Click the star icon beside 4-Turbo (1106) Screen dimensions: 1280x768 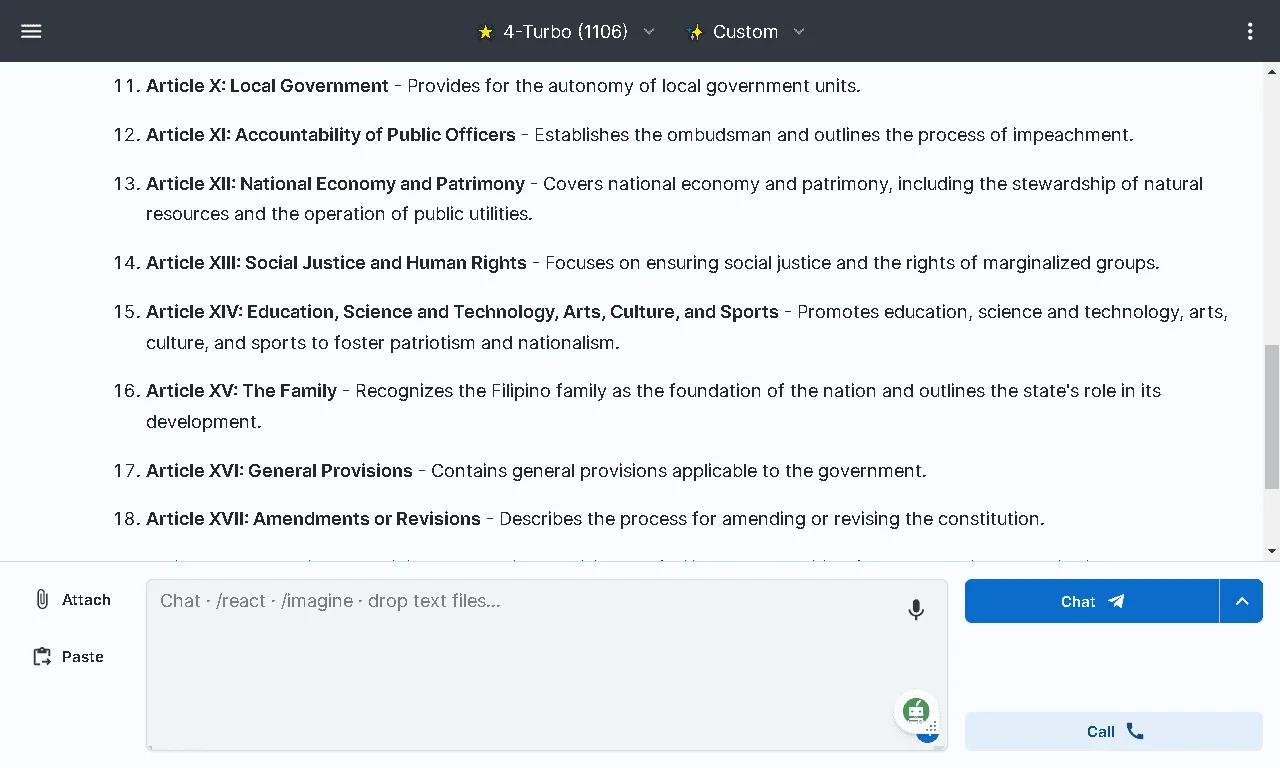point(486,32)
